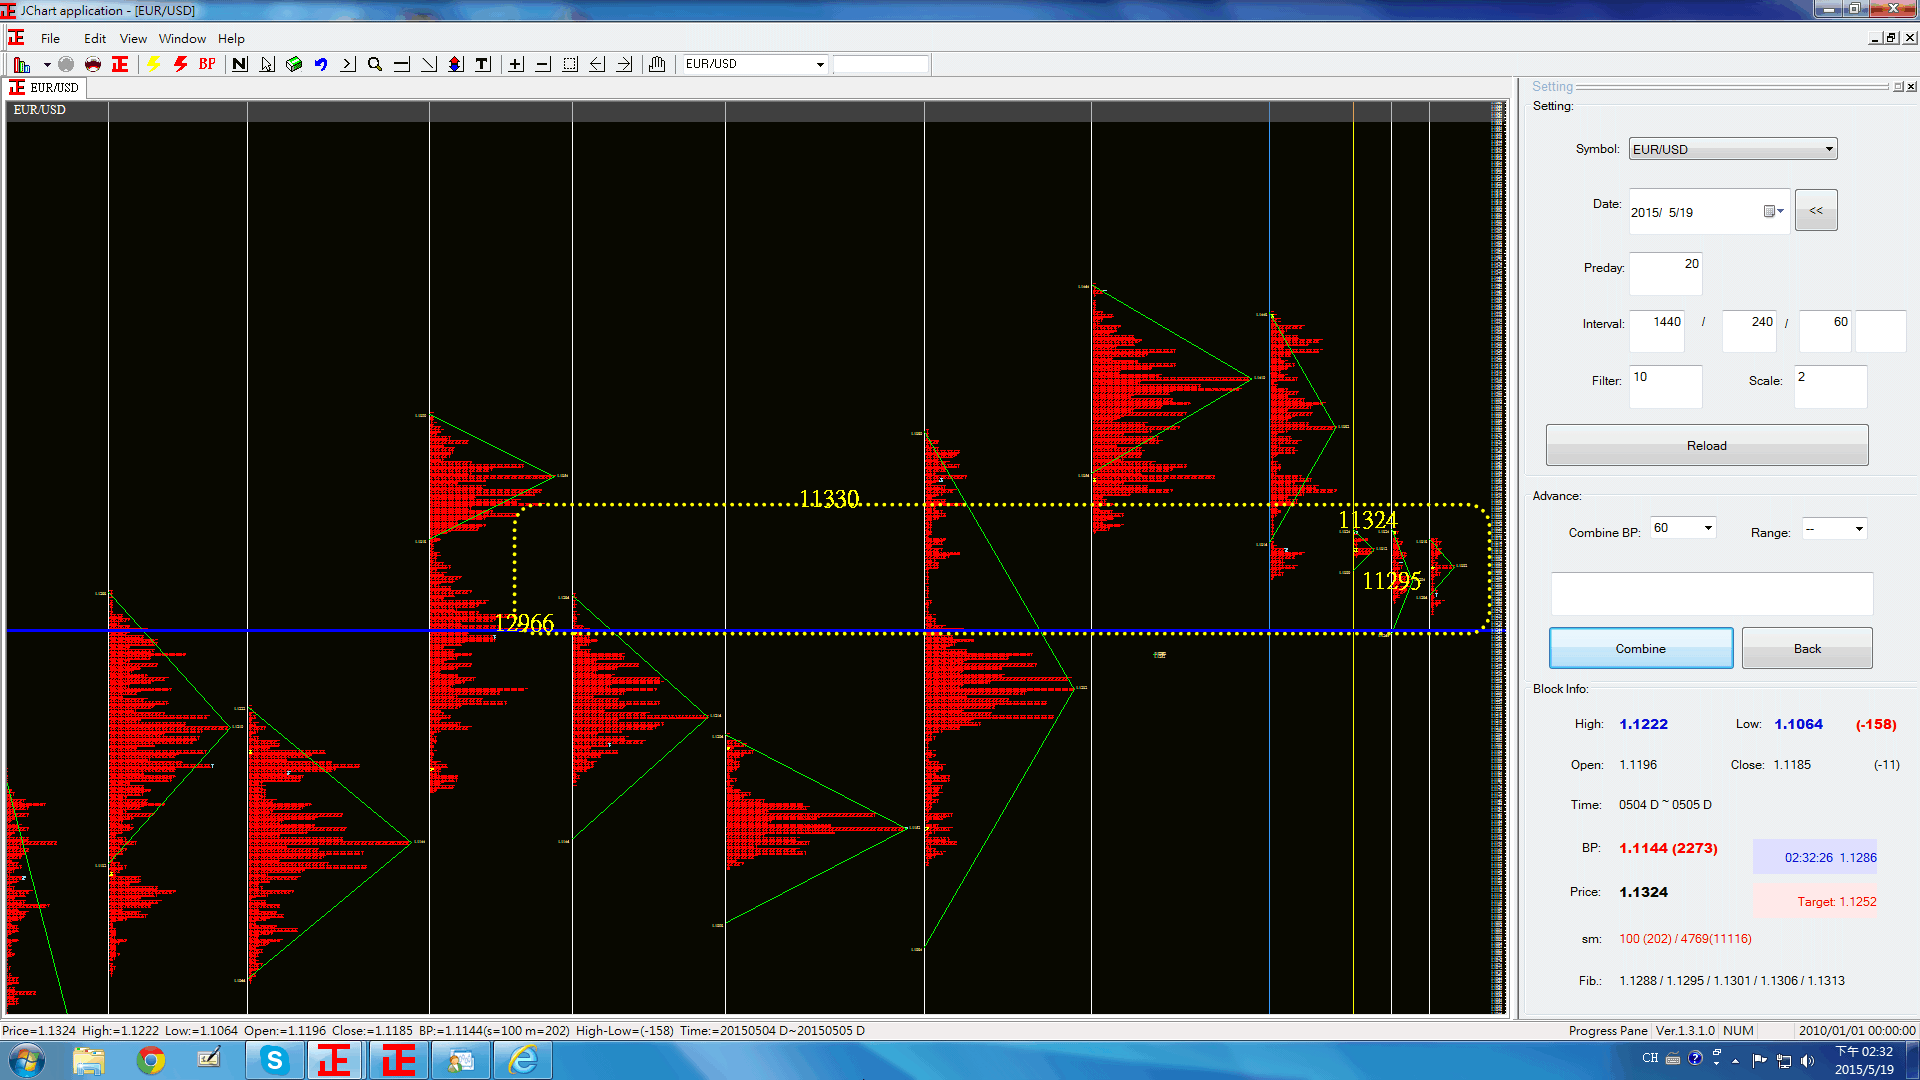Click the BP value 1.1144 (2273)
This screenshot has width=1920, height=1080.
pyautogui.click(x=1668, y=848)
